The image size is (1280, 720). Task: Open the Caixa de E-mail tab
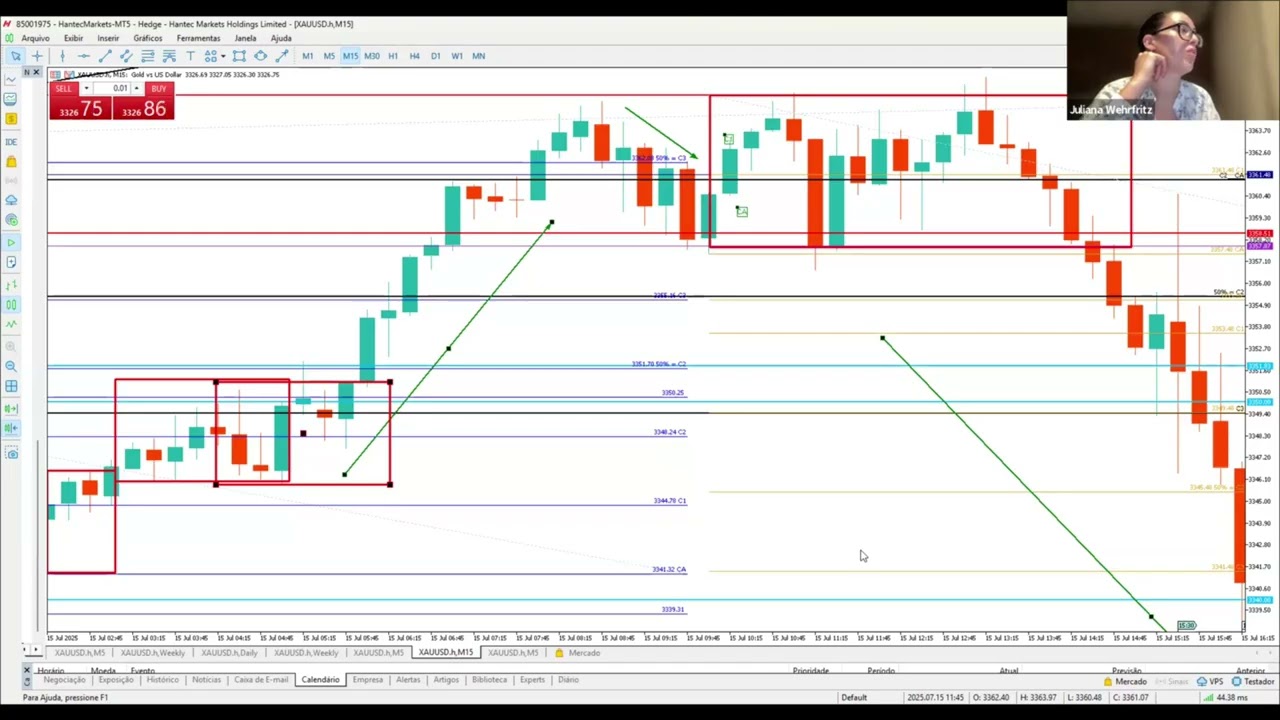click(261, 680)
